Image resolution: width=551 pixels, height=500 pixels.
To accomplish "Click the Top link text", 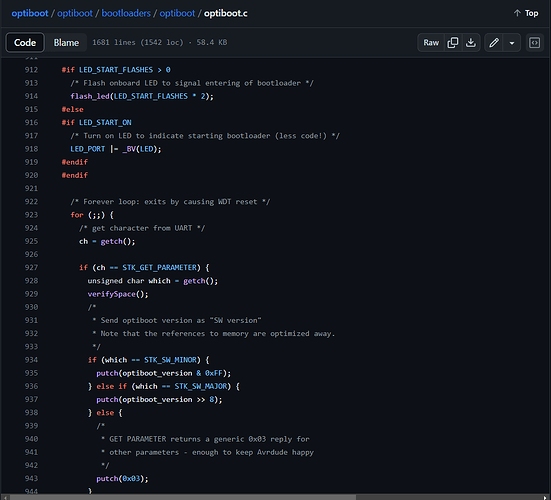I will click(x=531, y=13).
